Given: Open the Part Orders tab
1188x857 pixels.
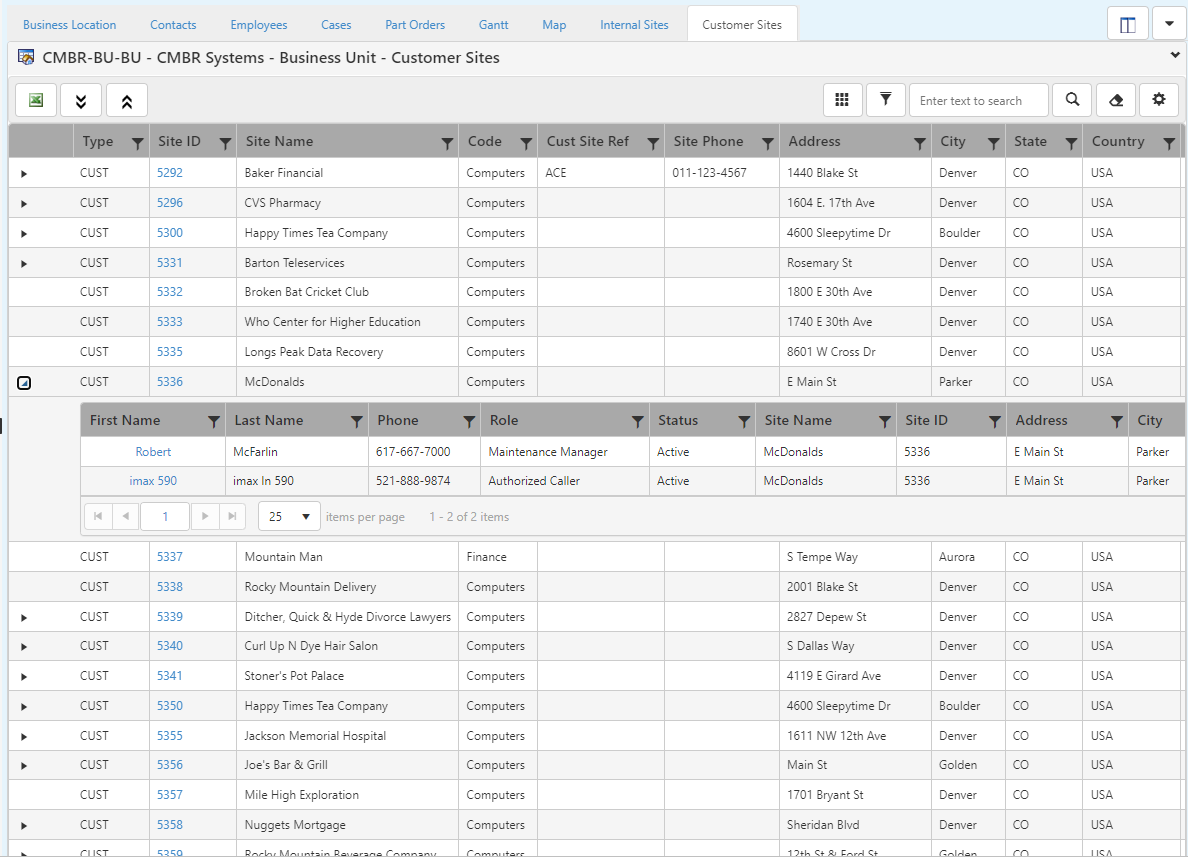Looking at the screenshot, I should pos(415,25).
